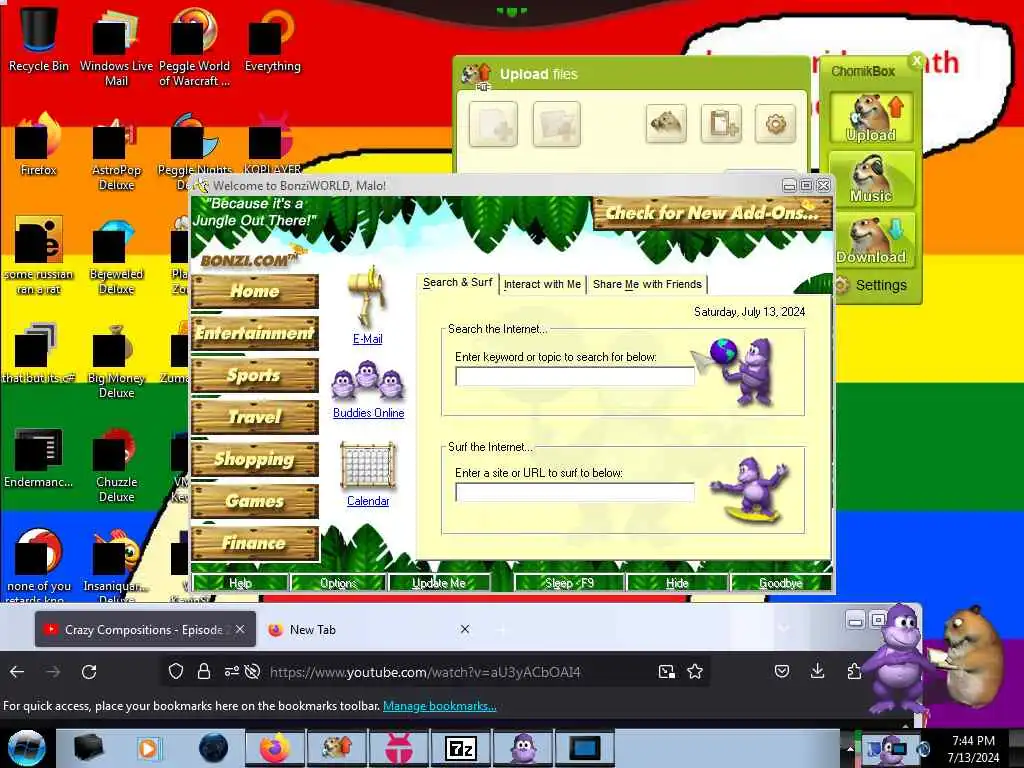
Task: Reload the page in Firefox
Action: (x=89, y=671)
